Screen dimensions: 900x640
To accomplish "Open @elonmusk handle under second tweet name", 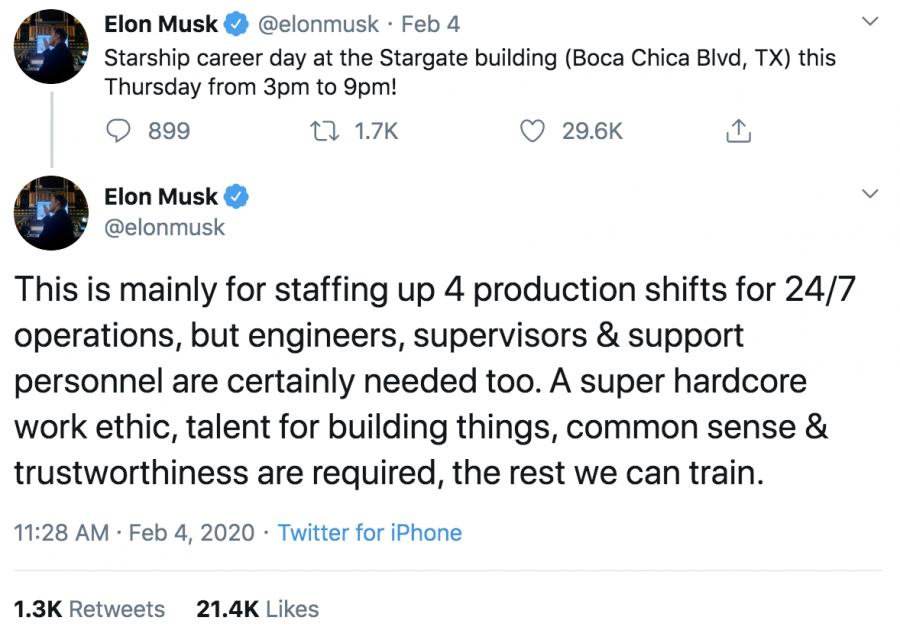I will coord(164,227).
